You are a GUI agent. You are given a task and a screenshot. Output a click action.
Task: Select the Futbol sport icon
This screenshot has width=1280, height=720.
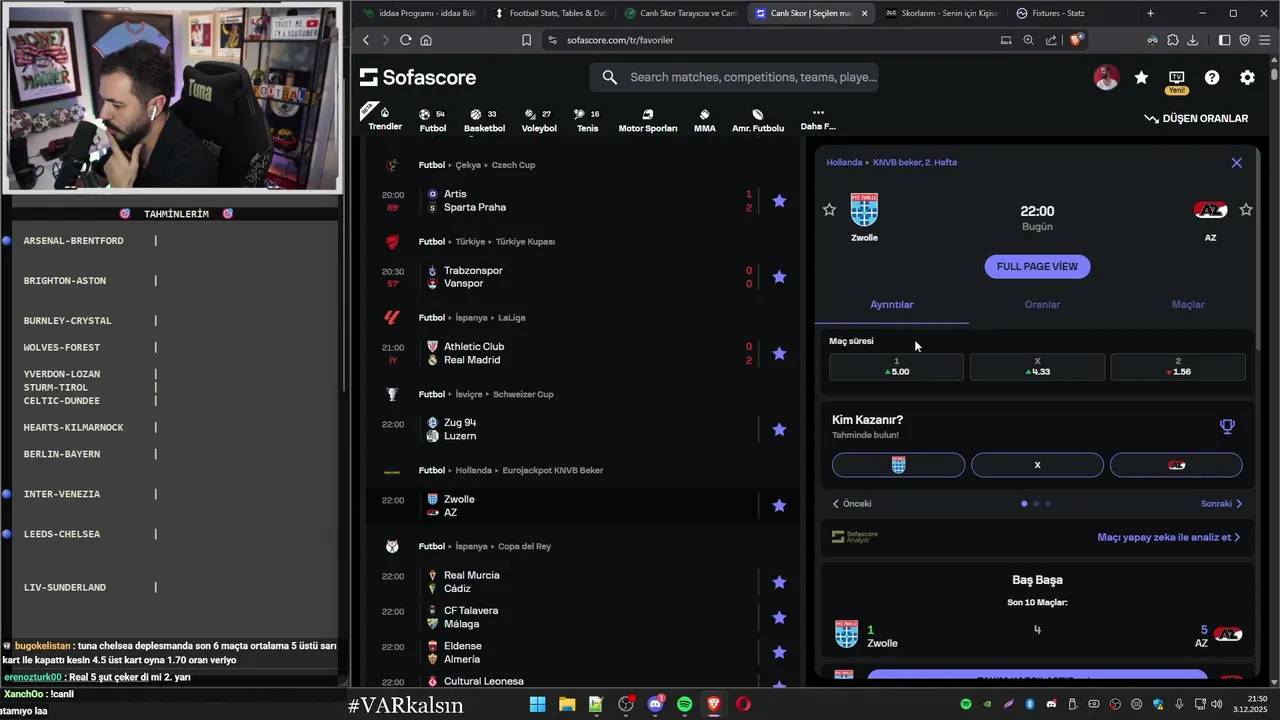tap(432, 120)
